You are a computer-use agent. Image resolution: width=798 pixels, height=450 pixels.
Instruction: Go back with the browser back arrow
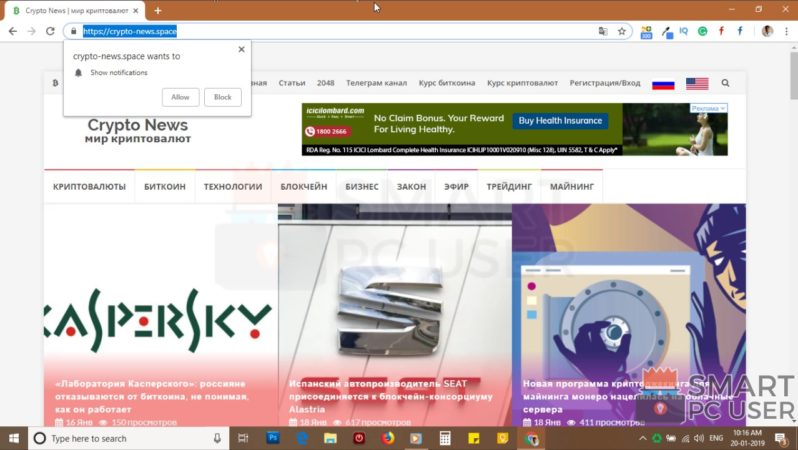pyautogui.click(x=13, y=31)
